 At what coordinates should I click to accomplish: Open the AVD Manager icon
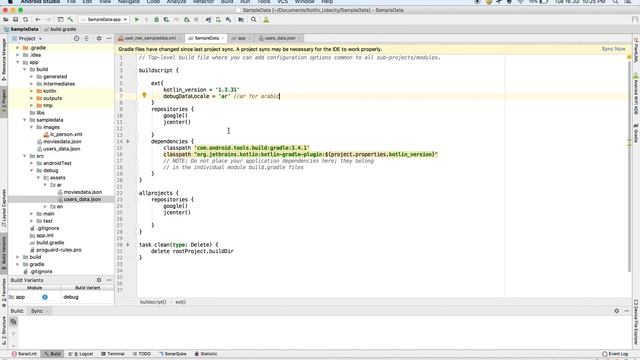point(218,19)
